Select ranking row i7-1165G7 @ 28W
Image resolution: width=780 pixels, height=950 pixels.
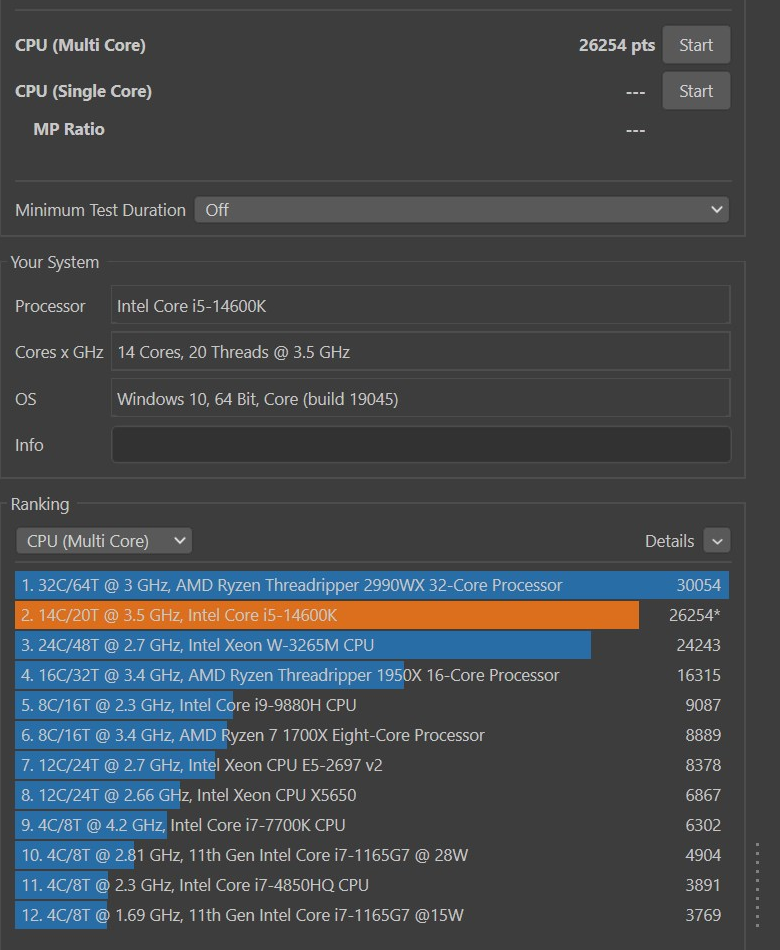pos(372,855)
